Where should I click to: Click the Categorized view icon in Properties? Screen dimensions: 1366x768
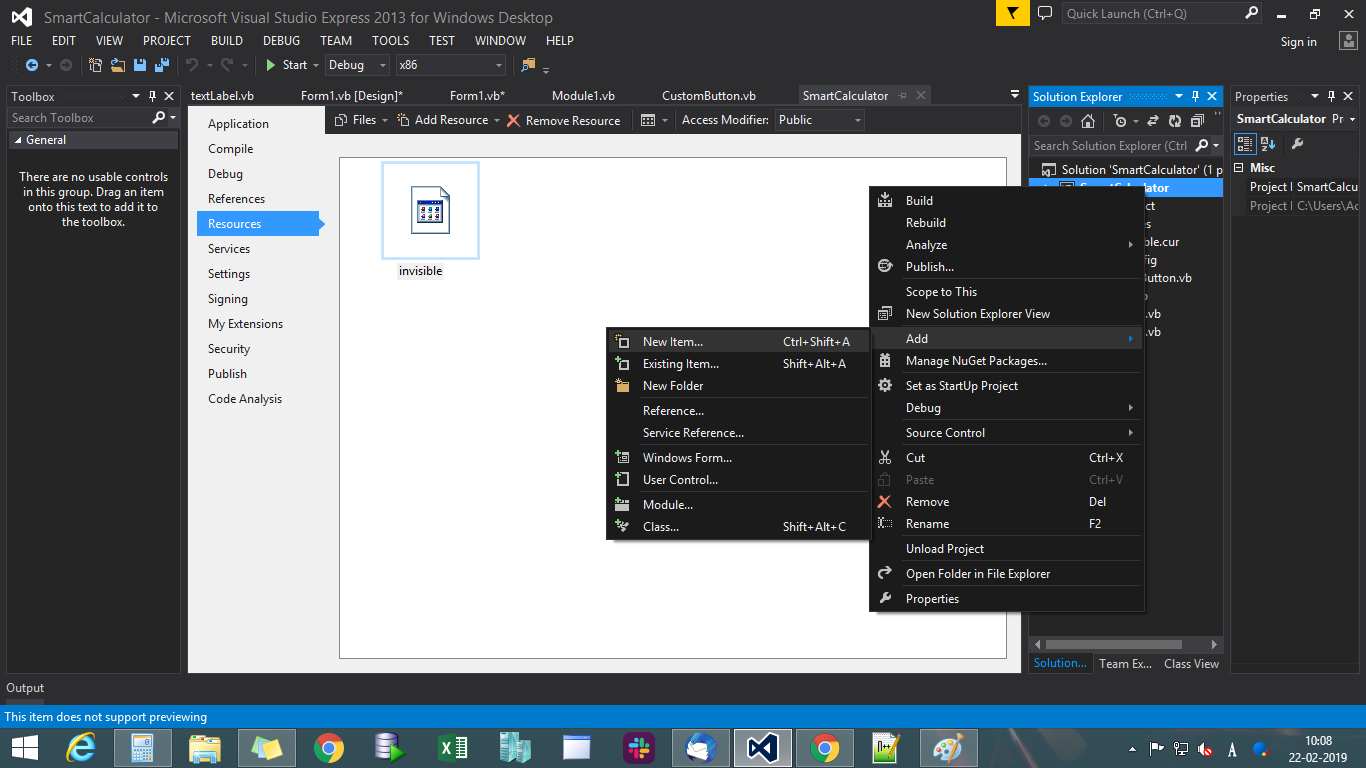pos(1246,144)
